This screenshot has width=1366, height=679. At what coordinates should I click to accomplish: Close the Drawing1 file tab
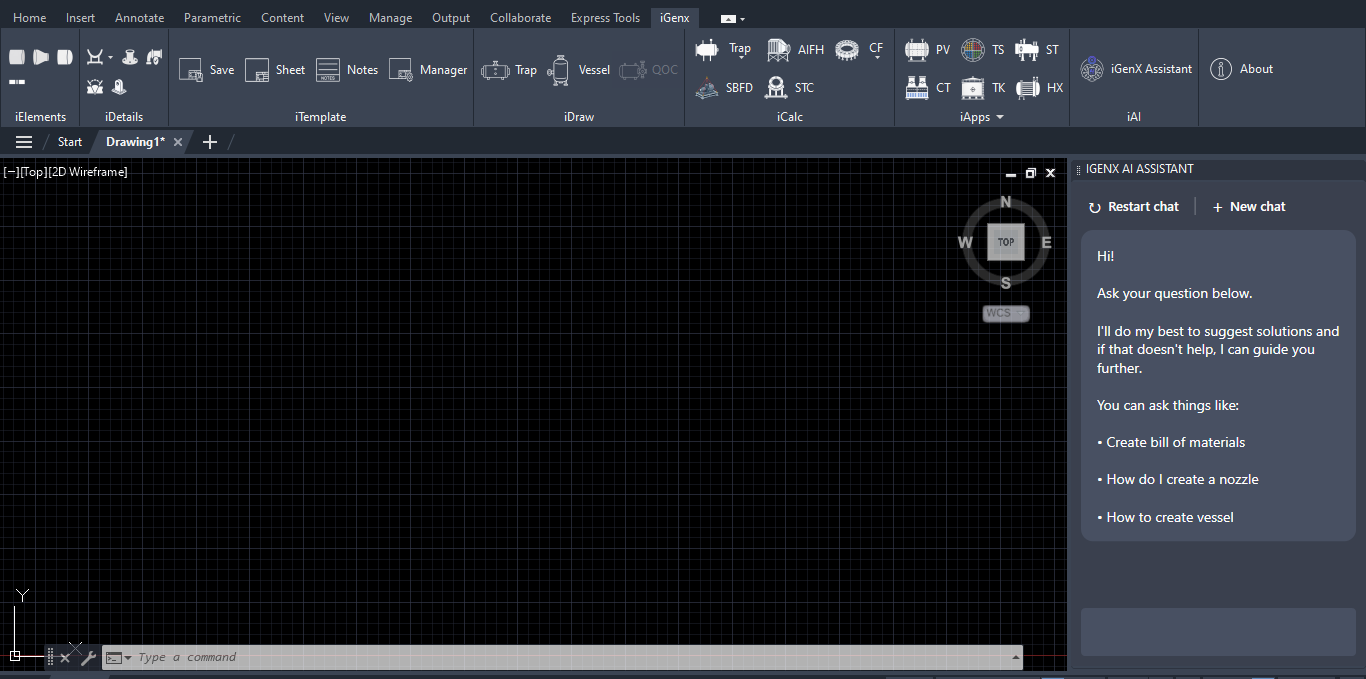[178, 142]
